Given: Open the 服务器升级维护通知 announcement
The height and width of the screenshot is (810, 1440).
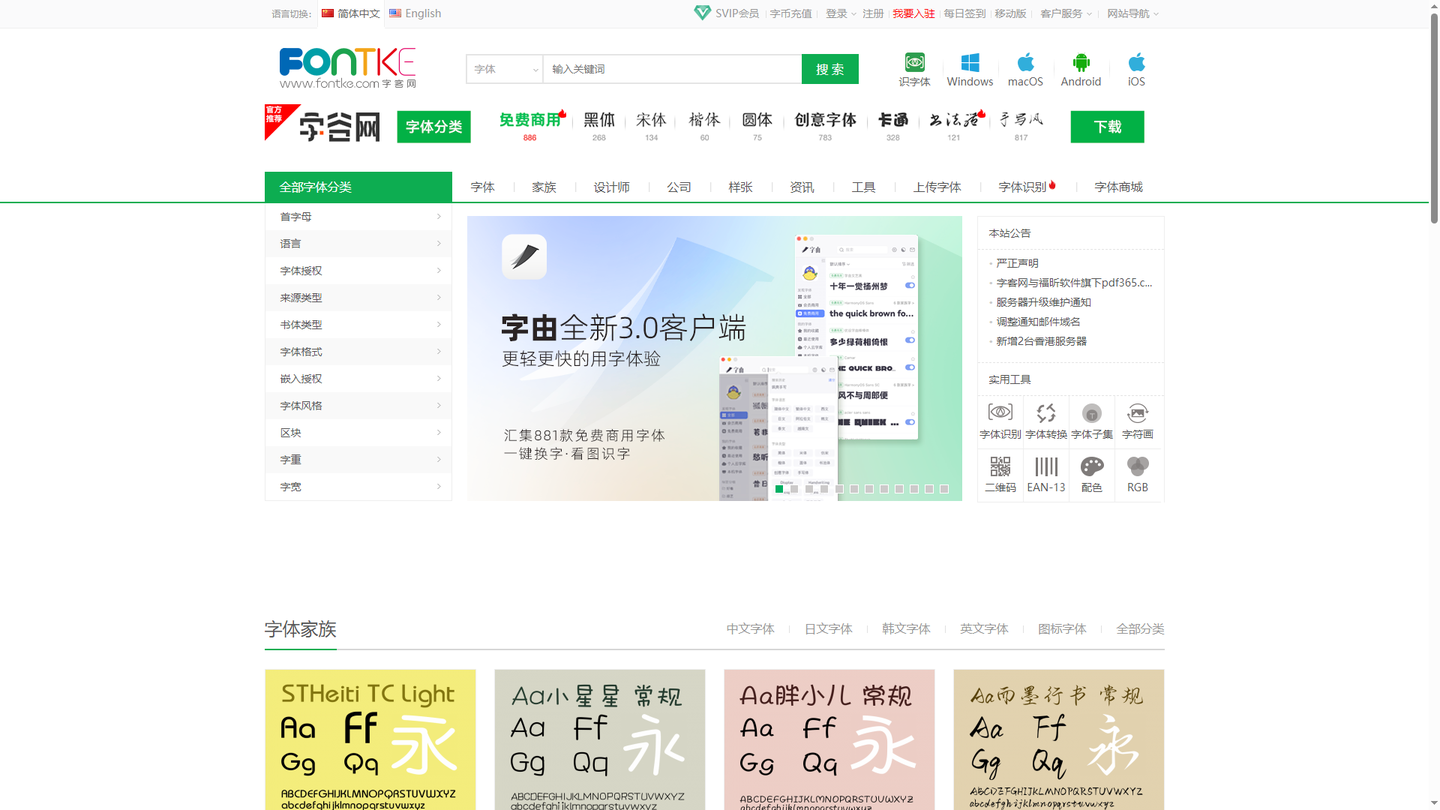Looking at the screenshot, I should coord(1043,302).
